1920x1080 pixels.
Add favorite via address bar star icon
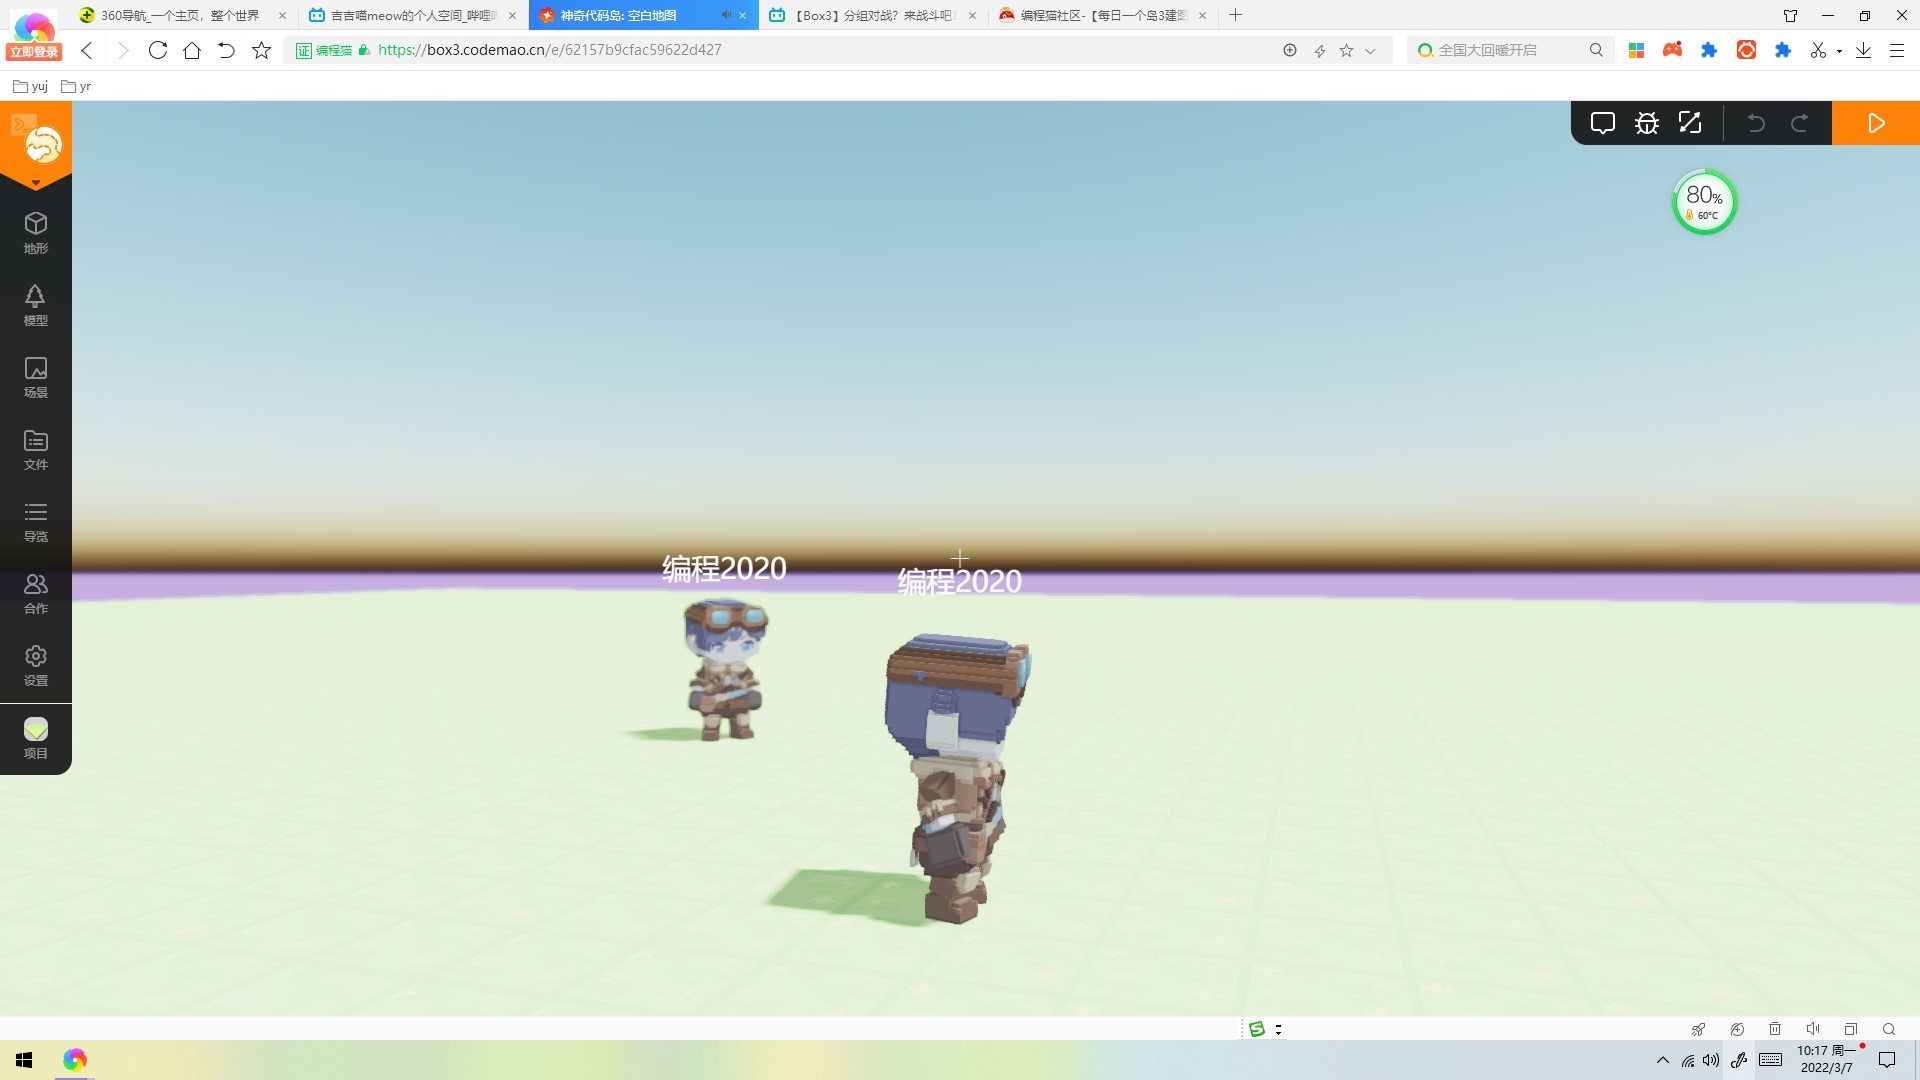[x=1346, y=50]
